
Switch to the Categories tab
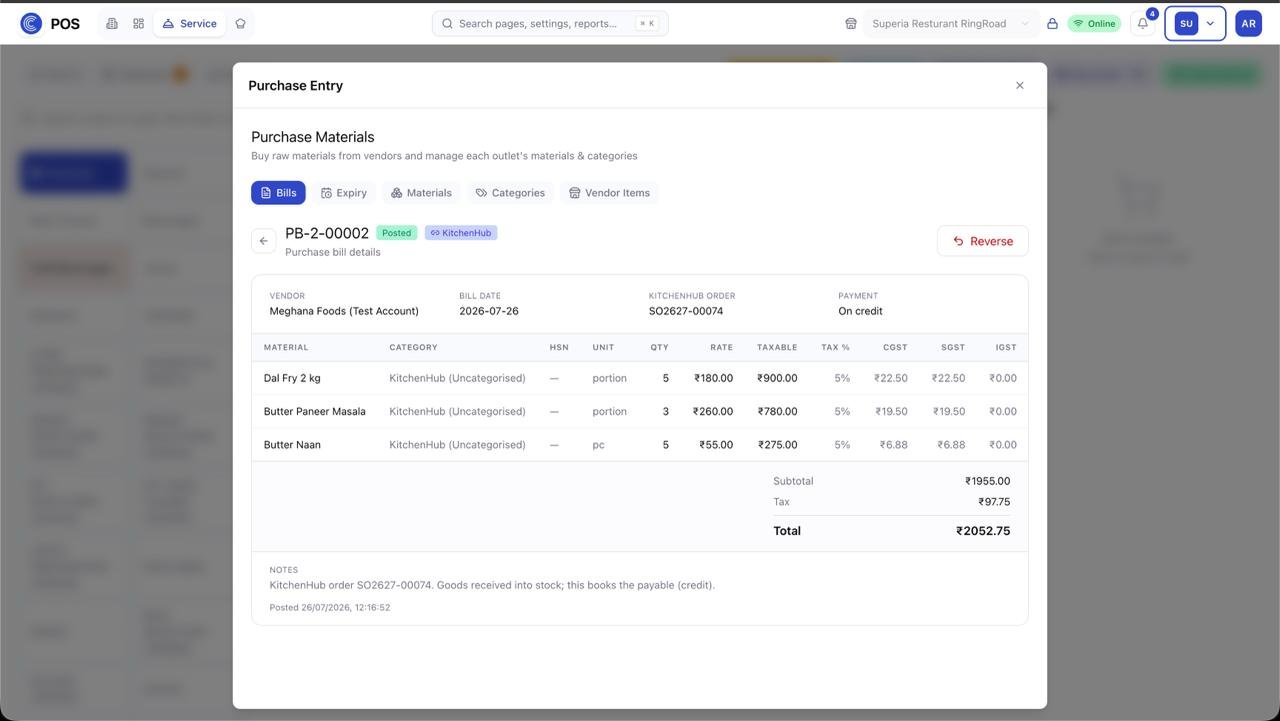pyautogui.click(x=510, y=193)
